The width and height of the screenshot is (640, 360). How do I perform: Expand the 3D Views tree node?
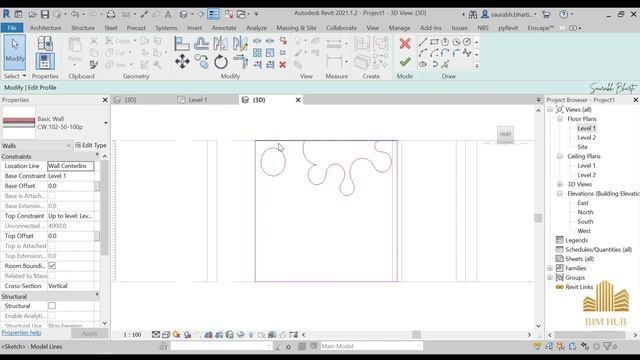(560, 184)
